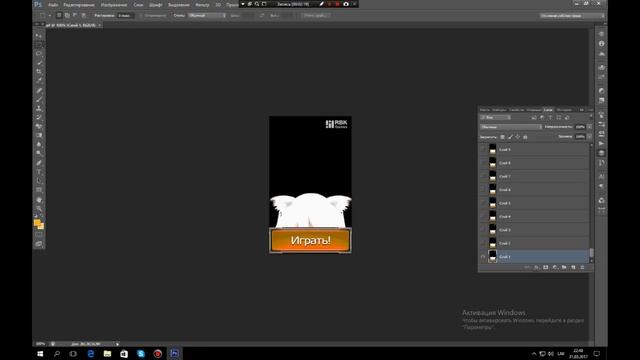Change screen mode from toolbox bottom

[x=39, y=244]
